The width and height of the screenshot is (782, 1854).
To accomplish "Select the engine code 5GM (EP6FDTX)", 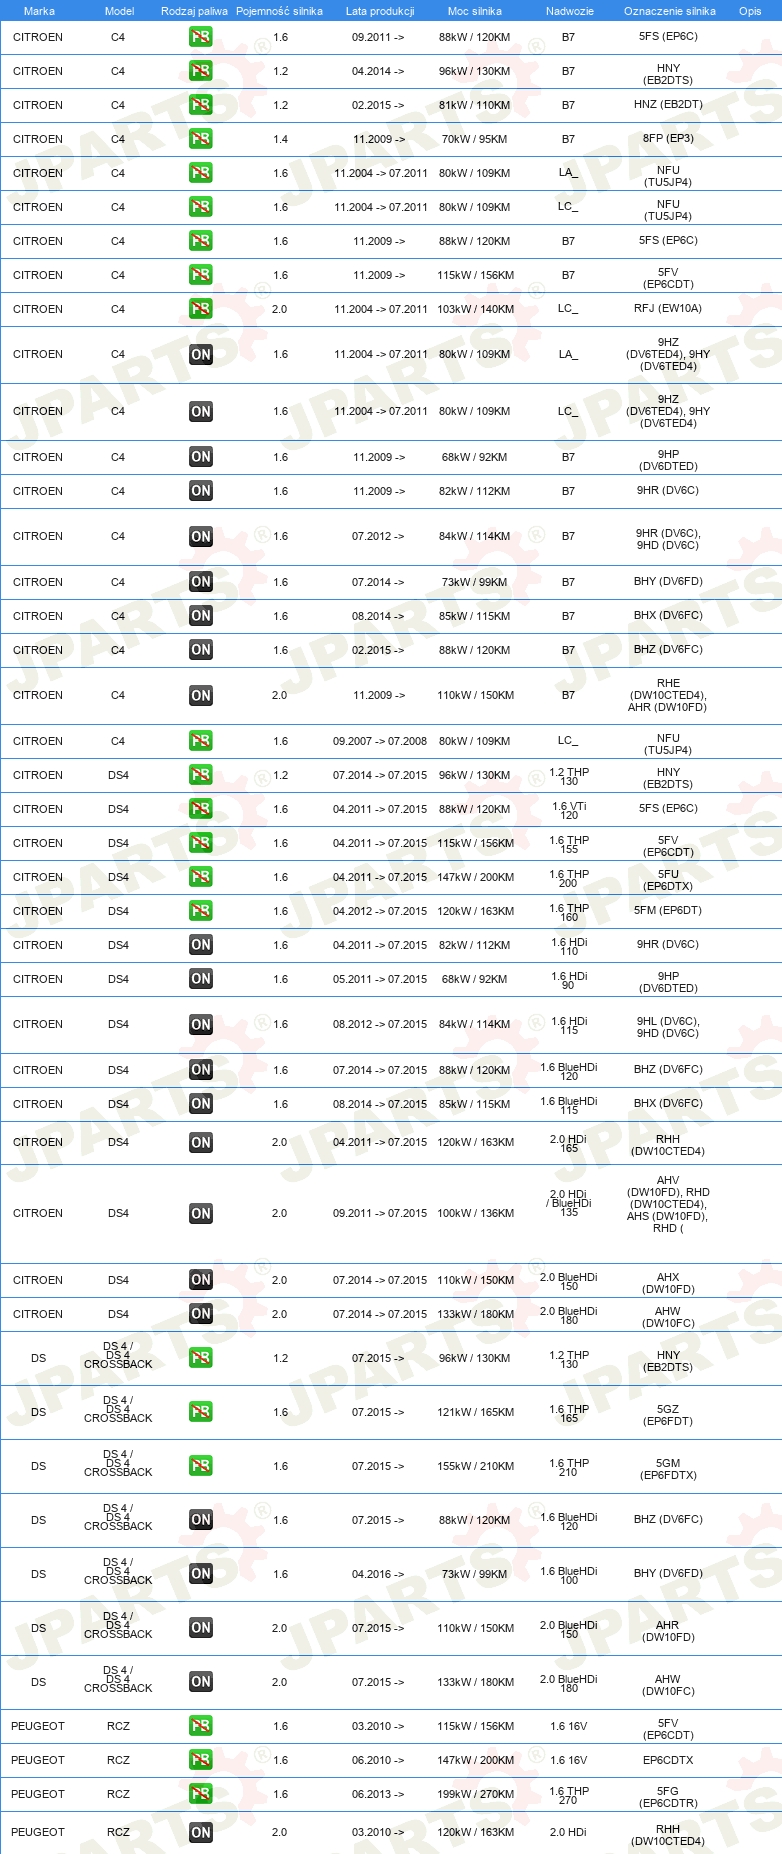I will [668, 1469].
